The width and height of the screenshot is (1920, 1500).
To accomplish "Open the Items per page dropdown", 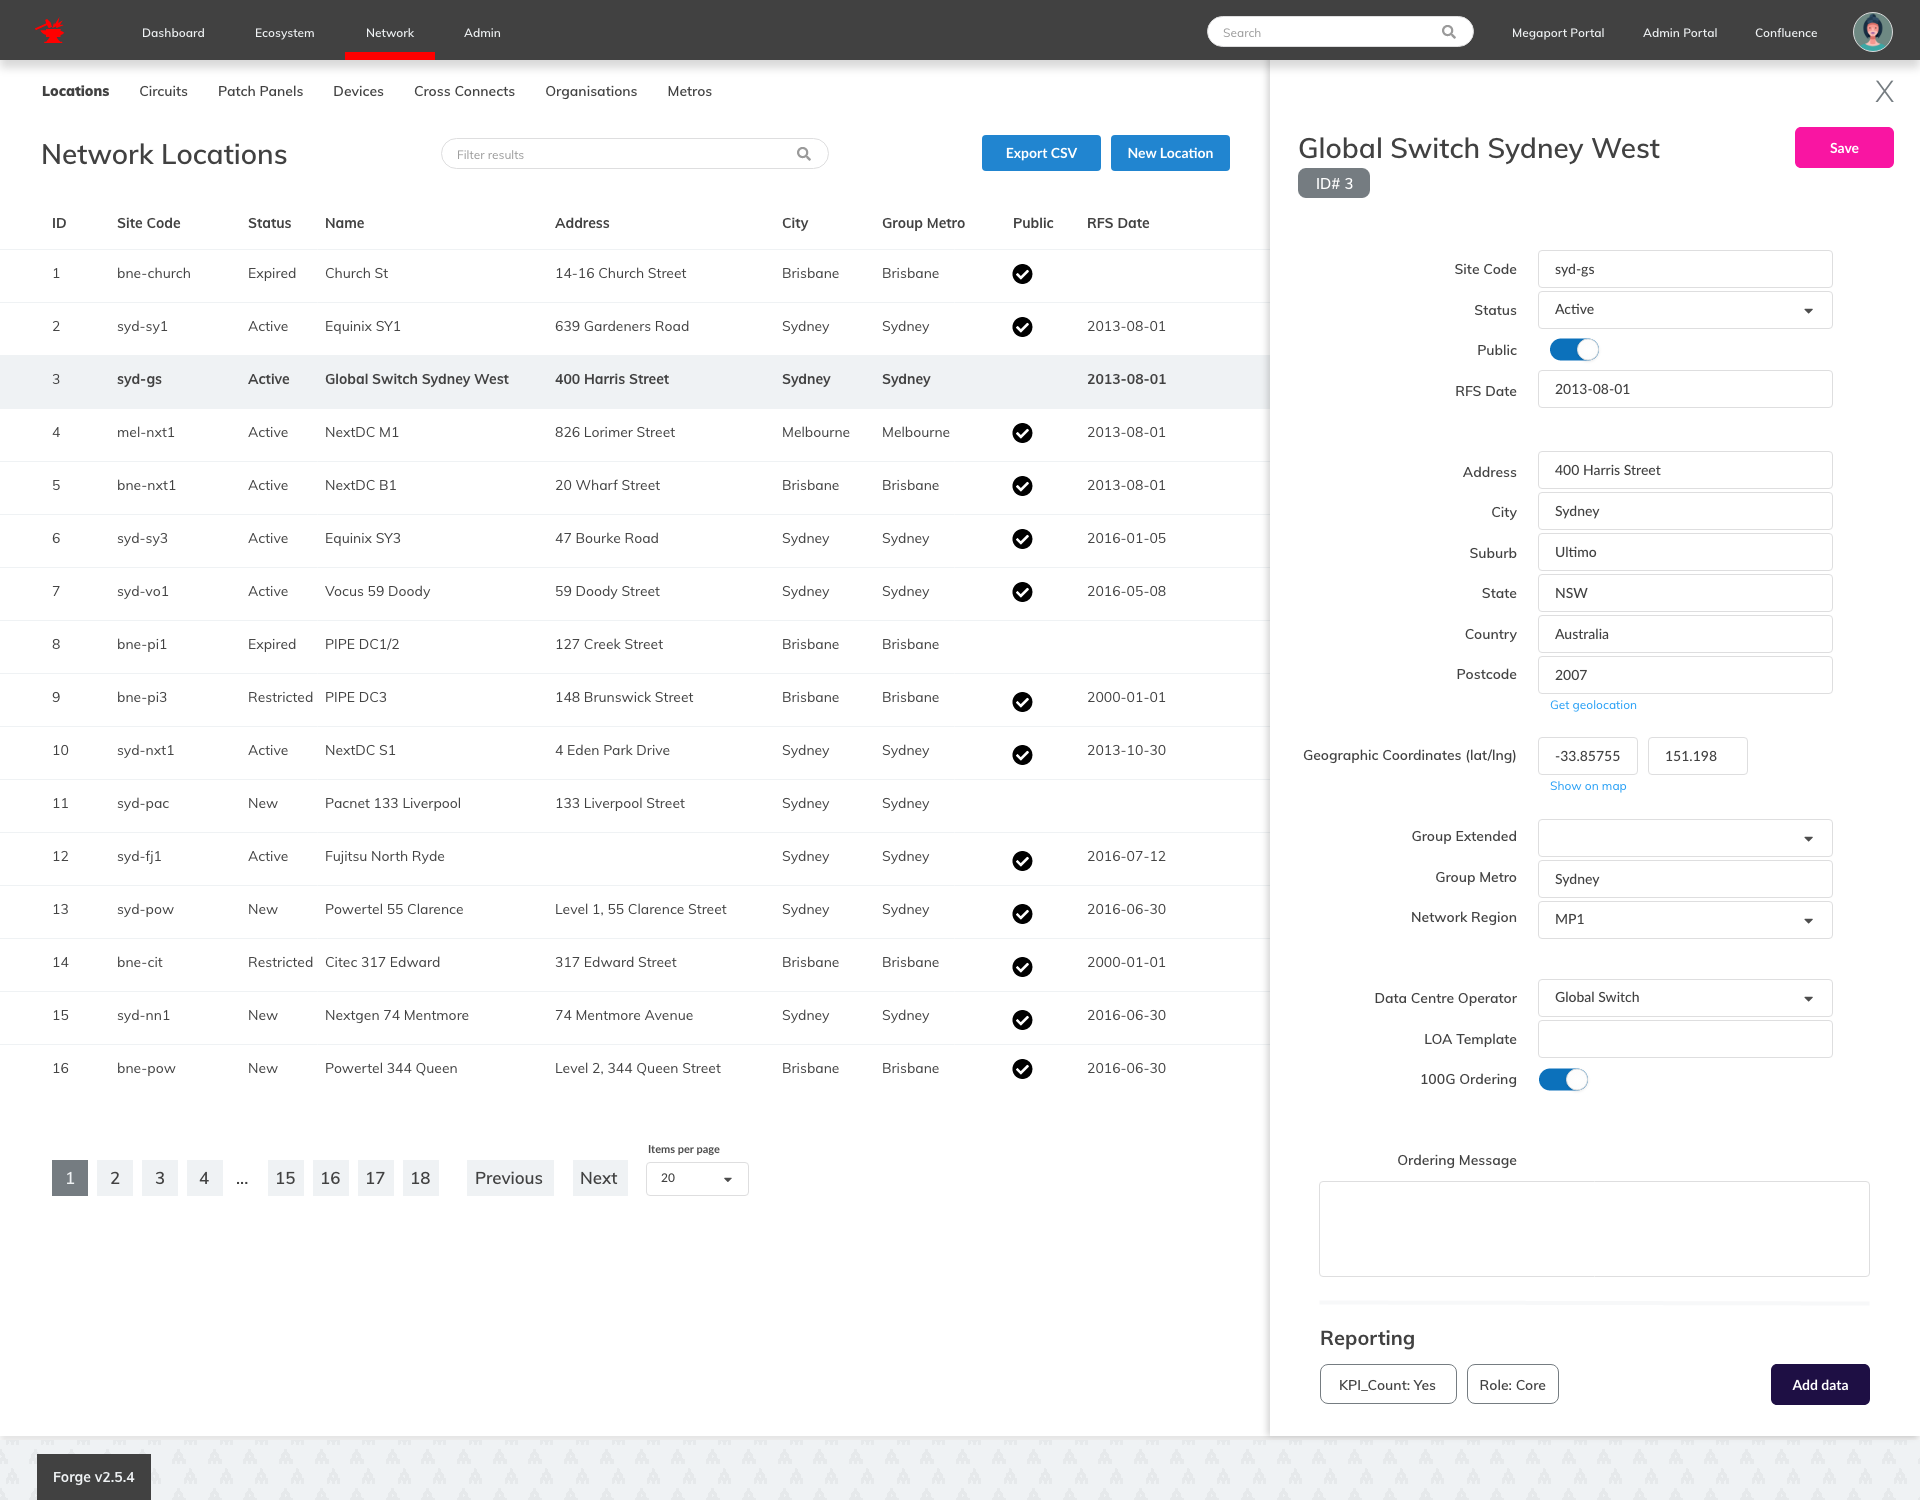I will [x=697, y=1179].
